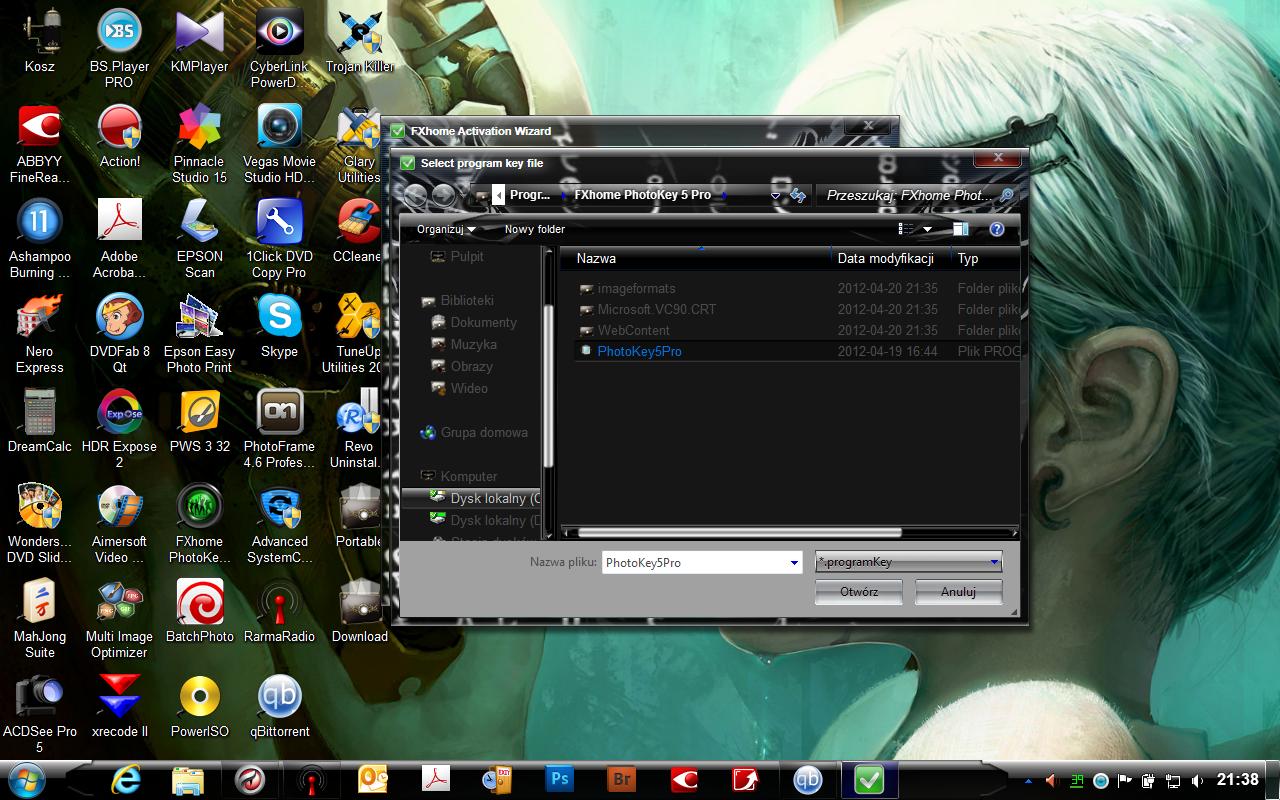Click the Anuluj button

tap(958, 591)
